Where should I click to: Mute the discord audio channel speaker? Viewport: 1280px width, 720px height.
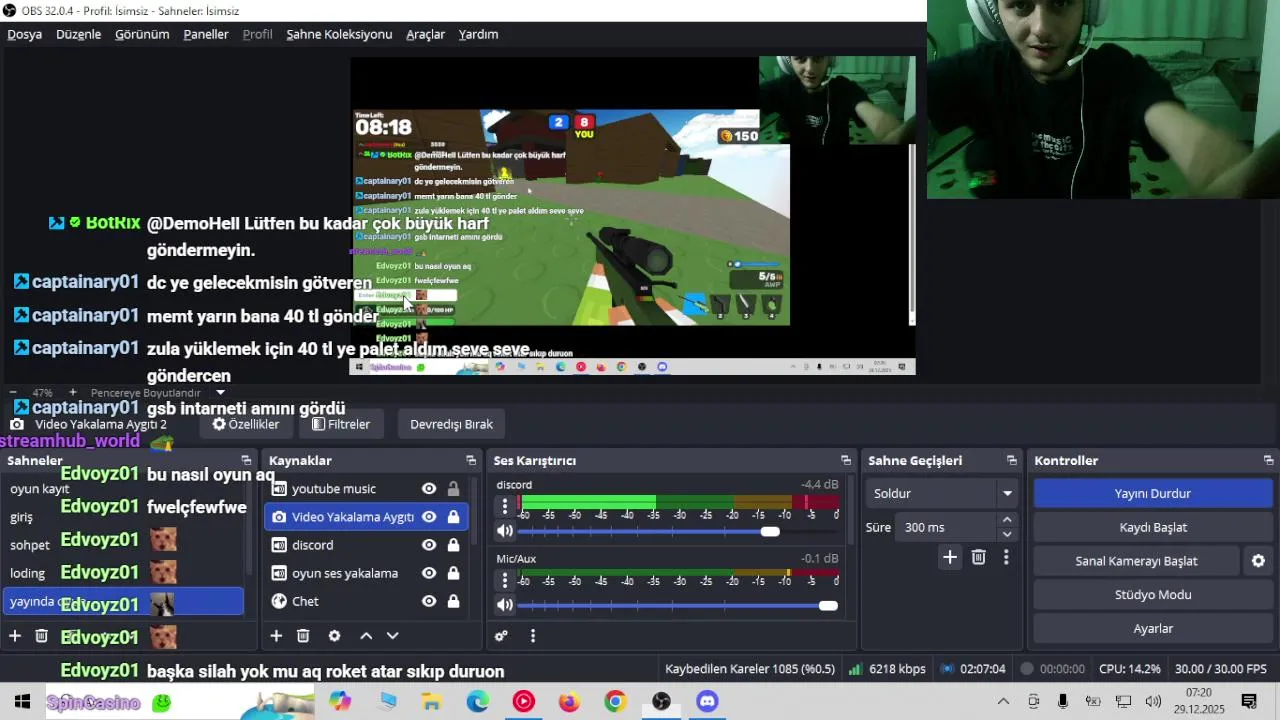[x=505, y=531]
